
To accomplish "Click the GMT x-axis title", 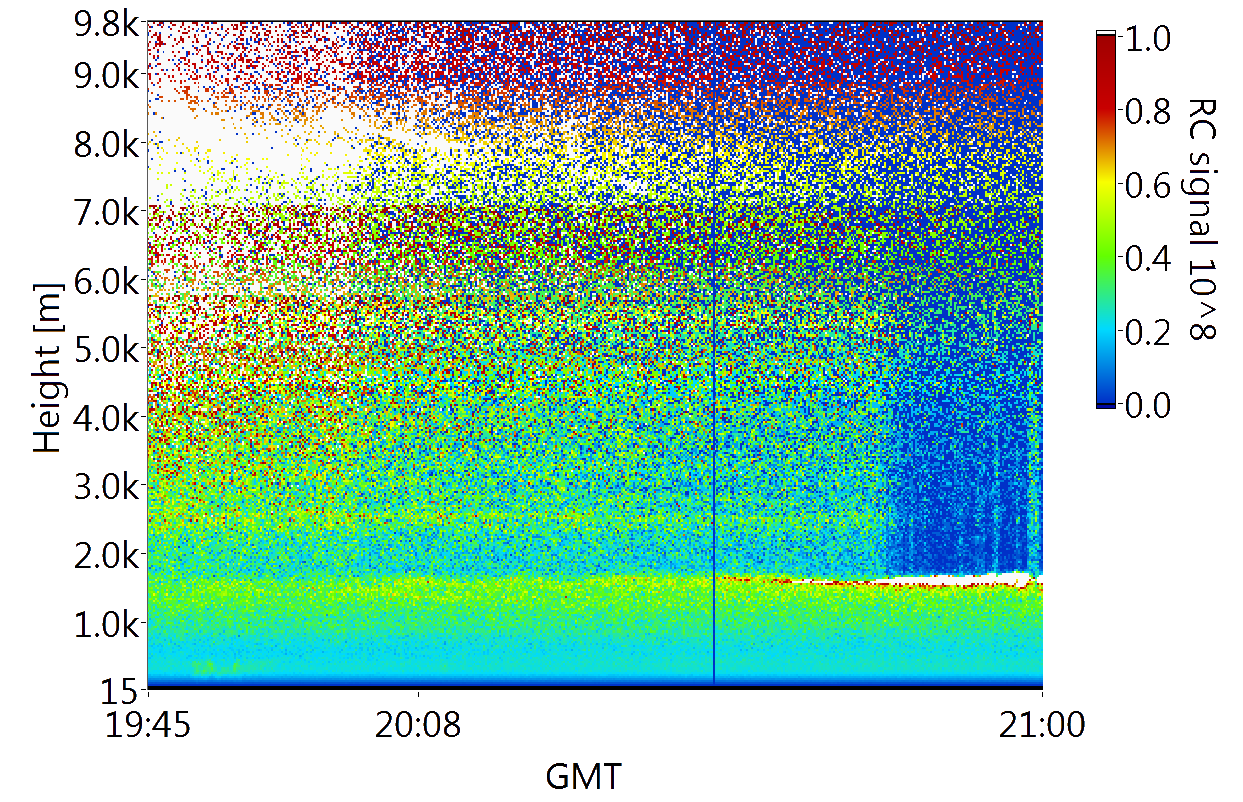I will (583, 775).
